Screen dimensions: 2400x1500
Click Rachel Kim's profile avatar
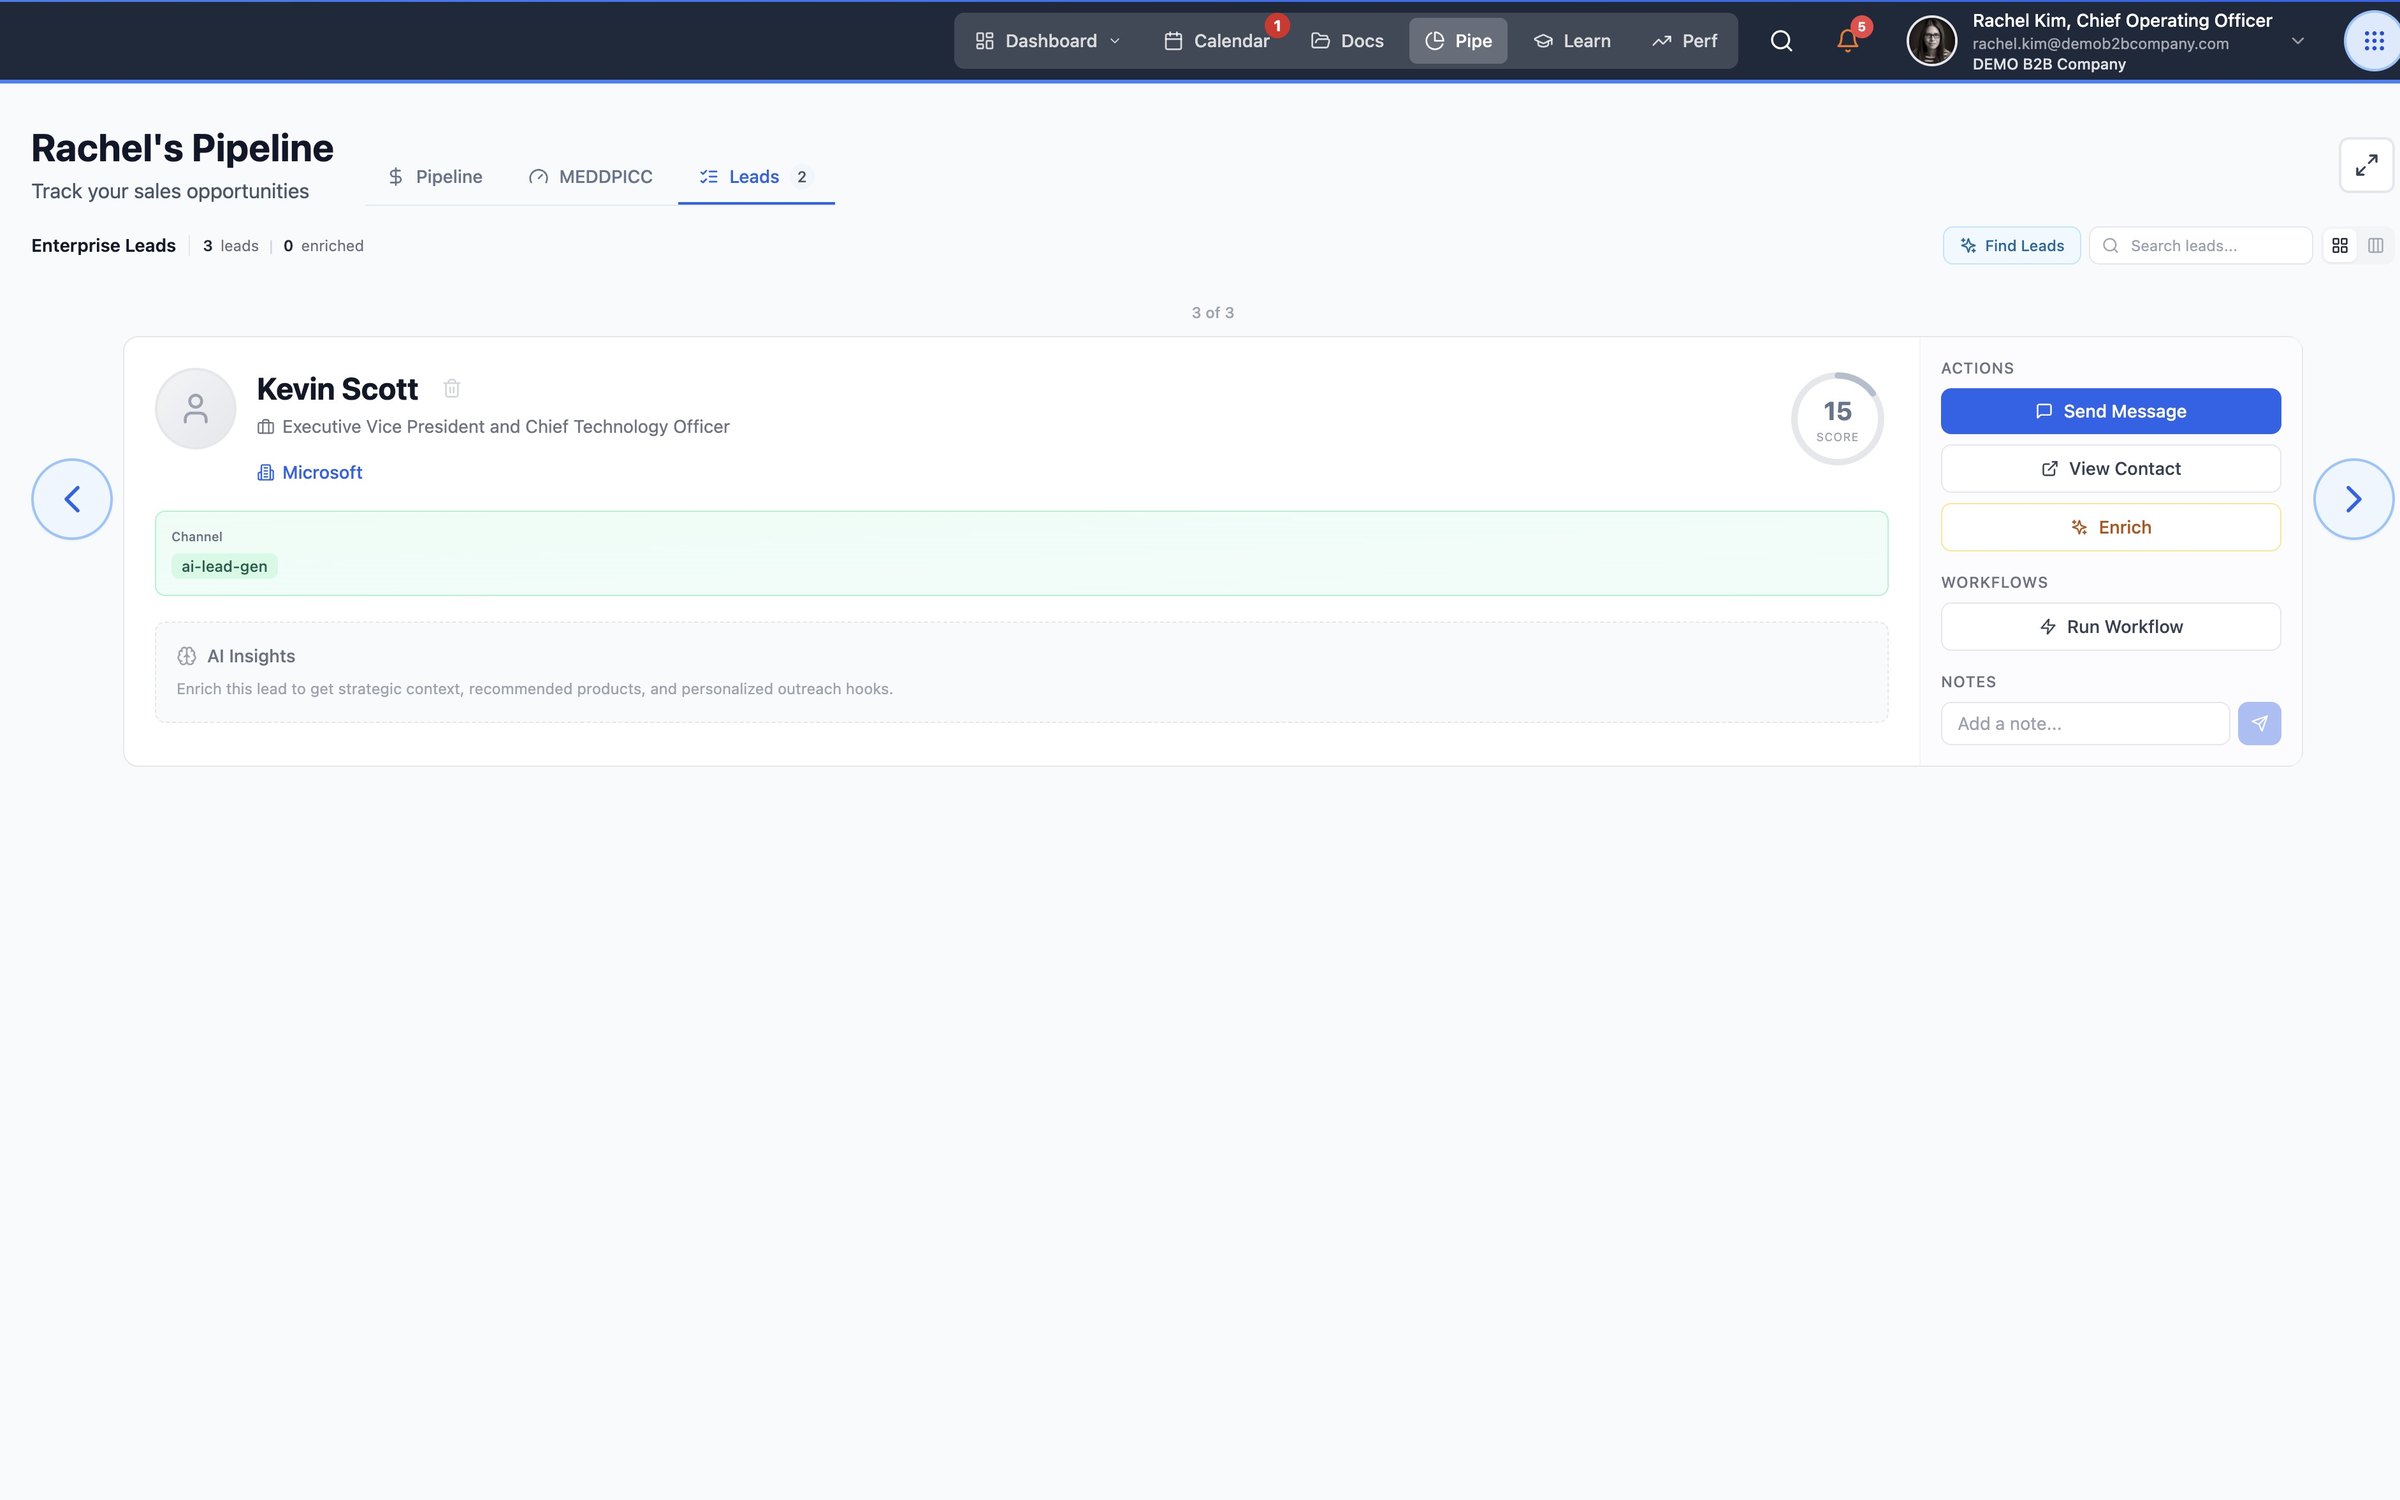point(1931,41)
